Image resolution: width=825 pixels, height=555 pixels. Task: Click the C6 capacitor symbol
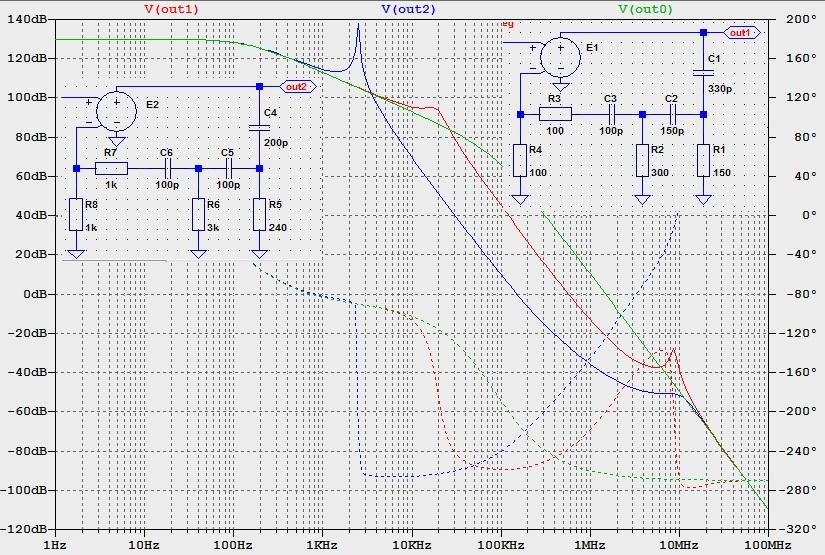pyautogui.click(x=168, y=168)
